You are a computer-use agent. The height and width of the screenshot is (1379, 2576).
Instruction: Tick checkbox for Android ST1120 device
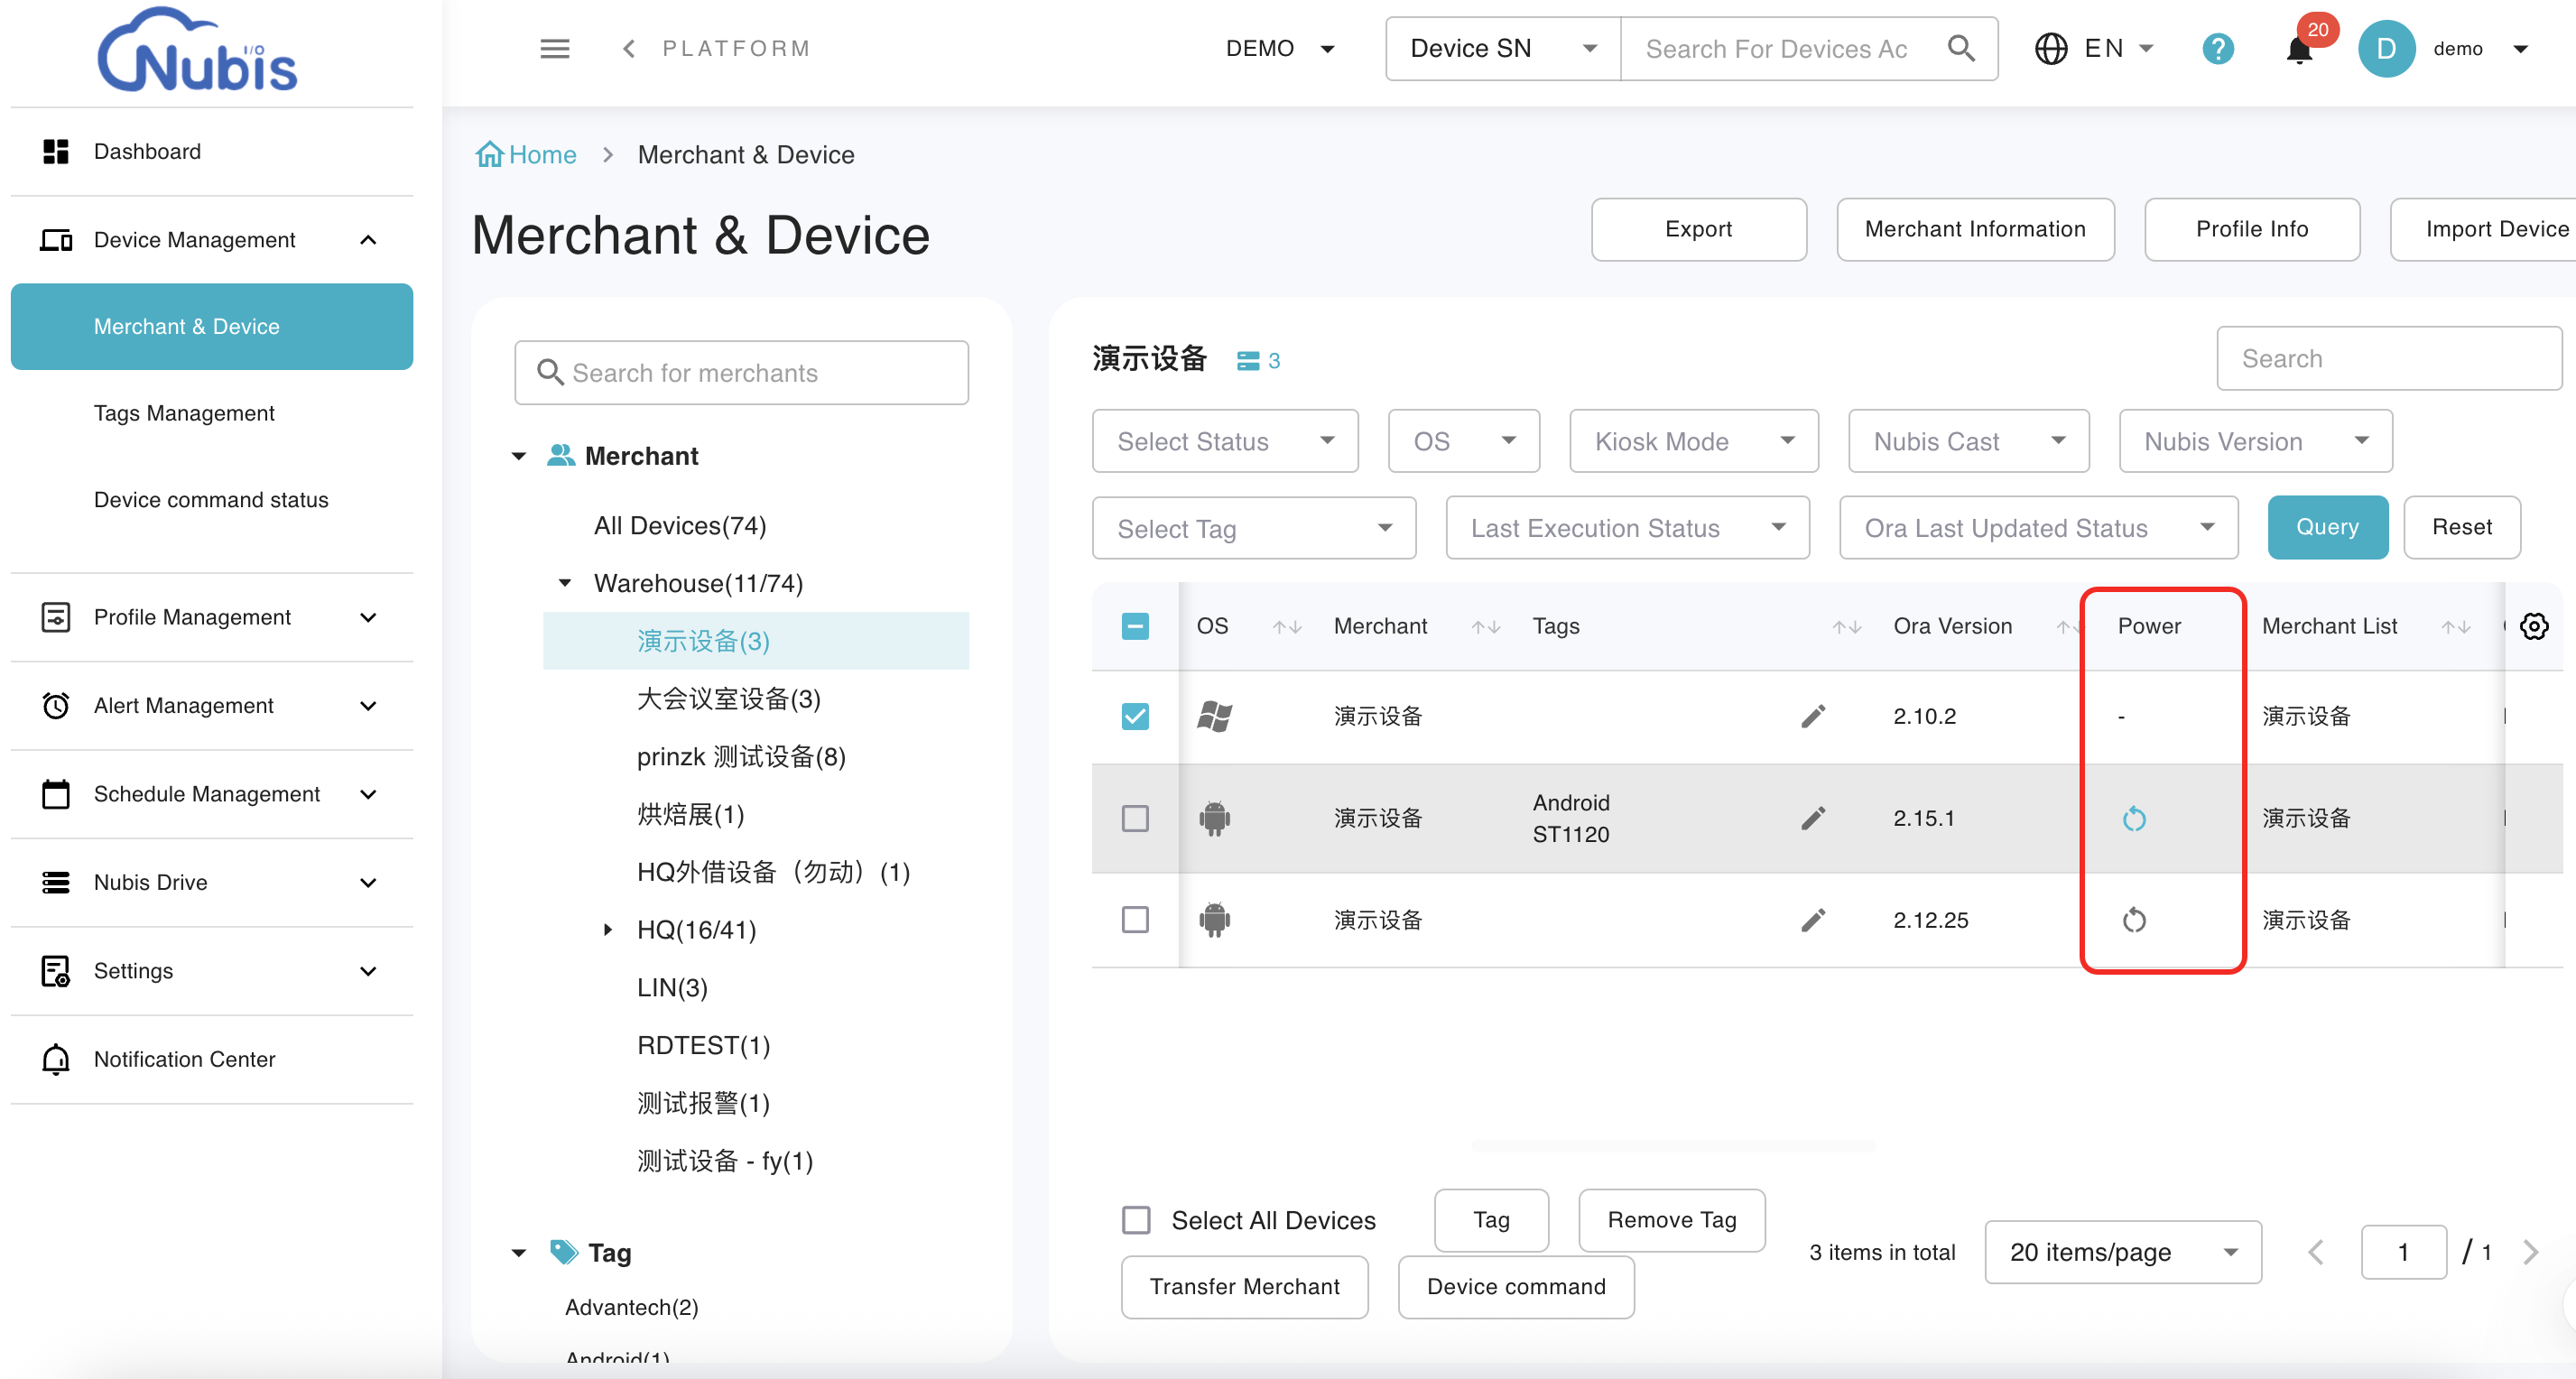pos(1135,819)
